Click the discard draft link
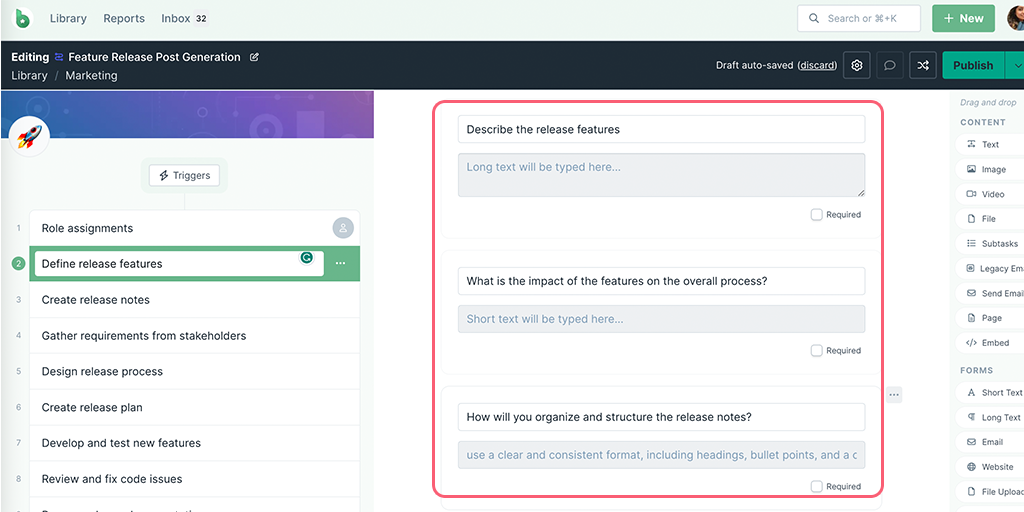The width and height of the screenshot is (1024, 512). click(817, 66)
